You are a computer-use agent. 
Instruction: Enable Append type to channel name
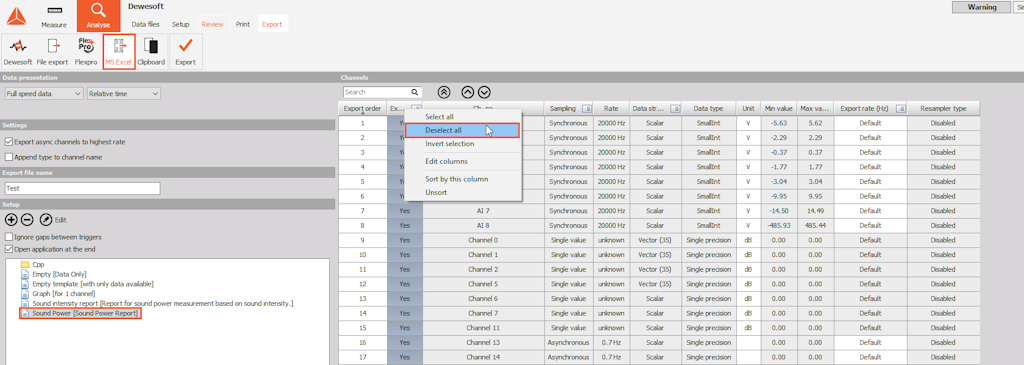(8, 157)
